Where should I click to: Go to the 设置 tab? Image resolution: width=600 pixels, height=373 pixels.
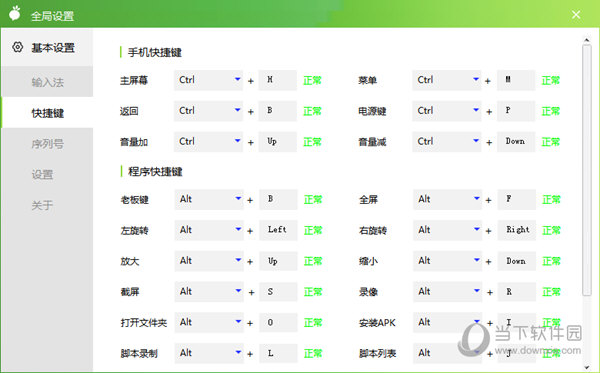47,174
